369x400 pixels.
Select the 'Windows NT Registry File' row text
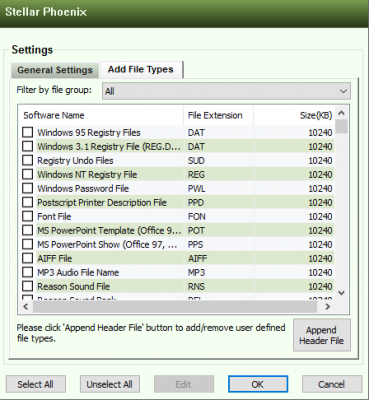pyautogui.click(x=87, y=175)
